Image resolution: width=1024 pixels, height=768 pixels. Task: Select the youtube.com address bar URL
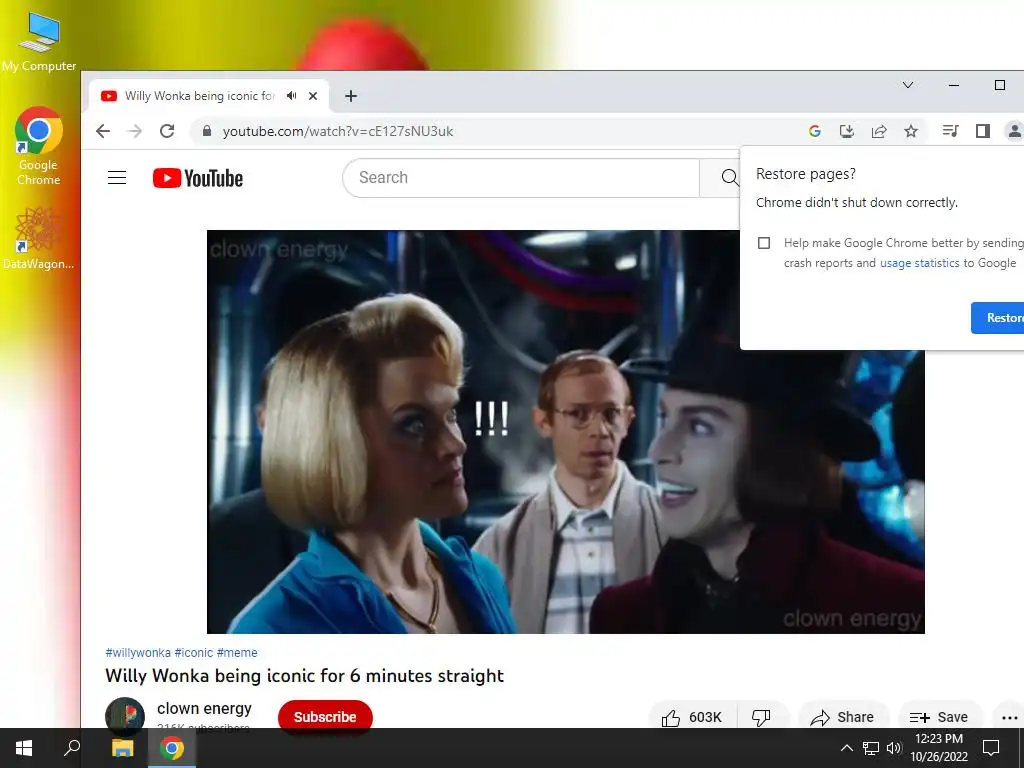(338, 131)
